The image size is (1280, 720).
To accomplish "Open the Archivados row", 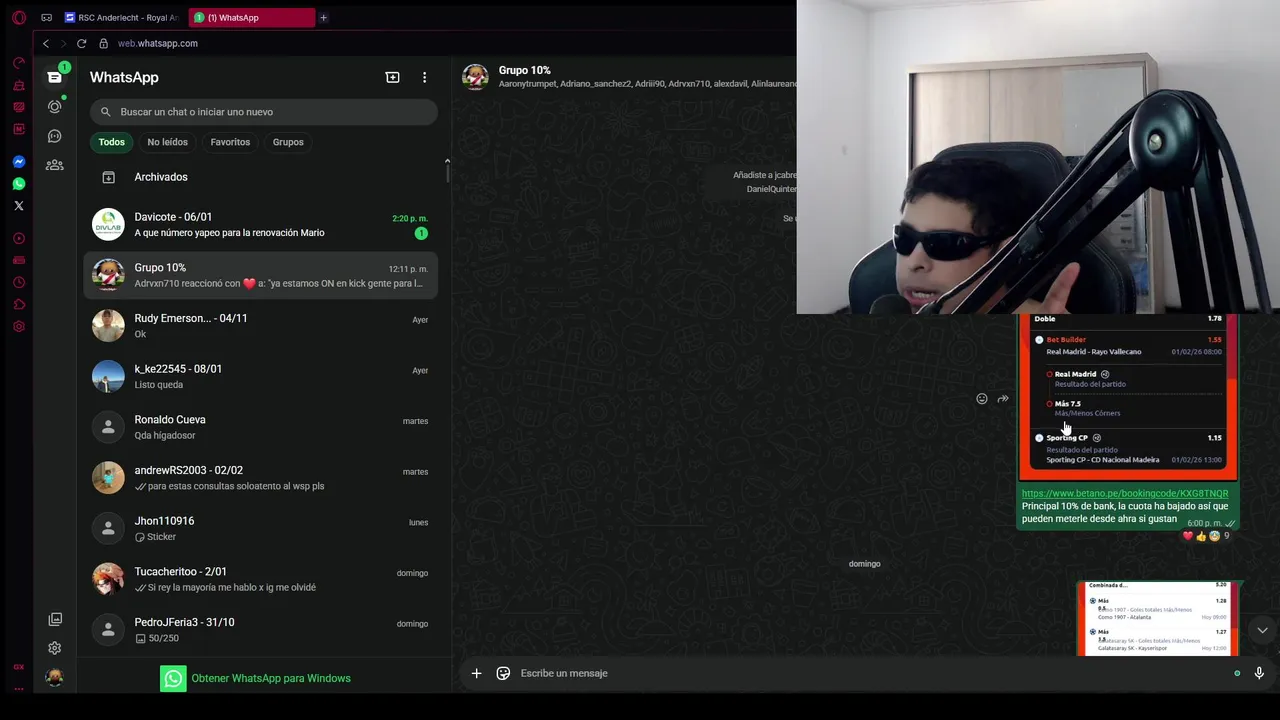I will click(260, 177).
